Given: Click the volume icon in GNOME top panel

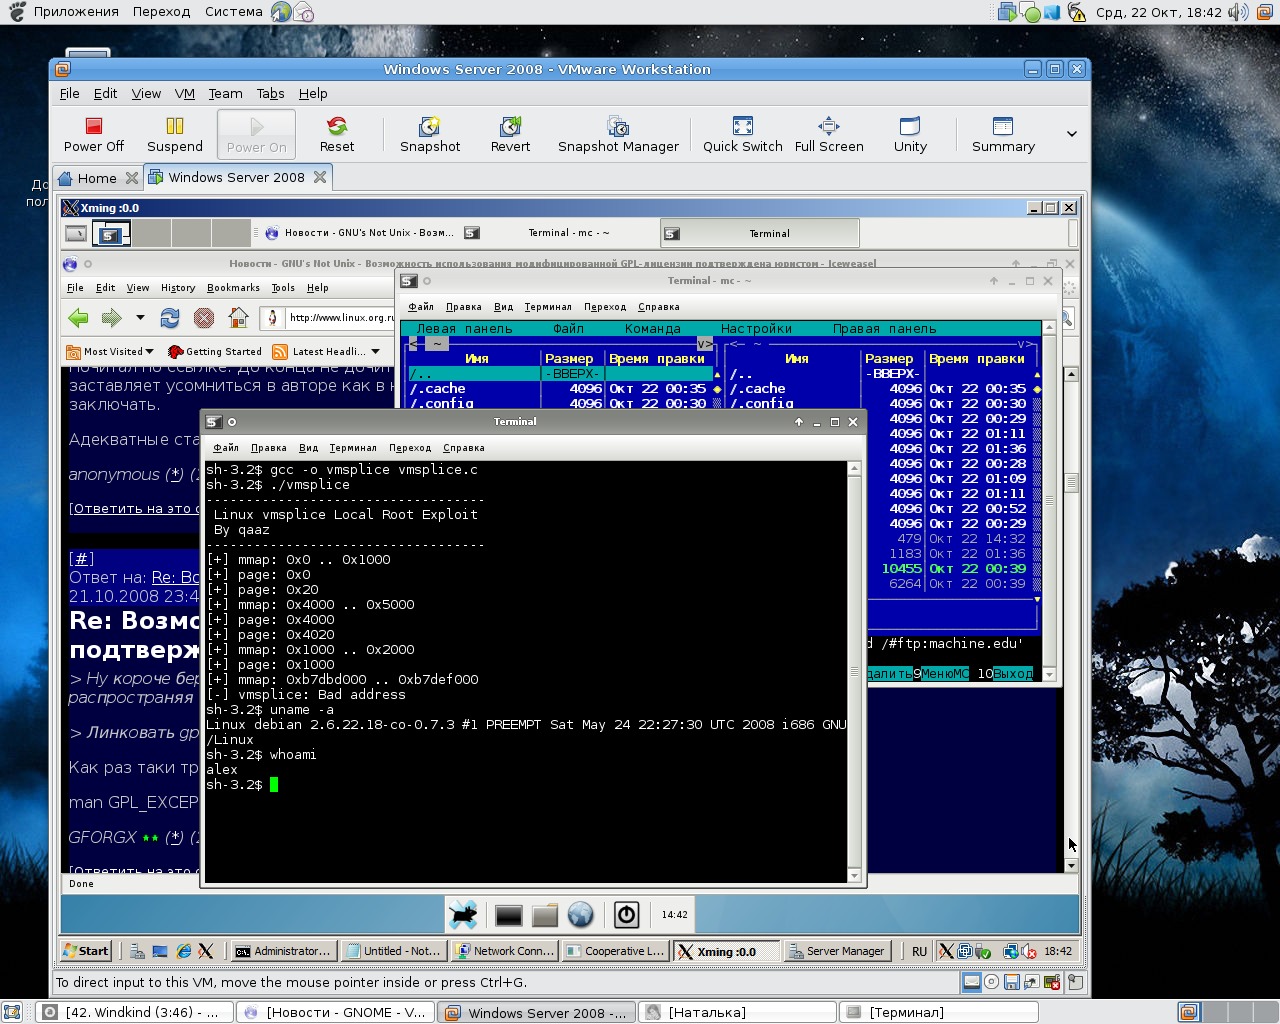Looking at the screenshot, I should click(1238, 12).
